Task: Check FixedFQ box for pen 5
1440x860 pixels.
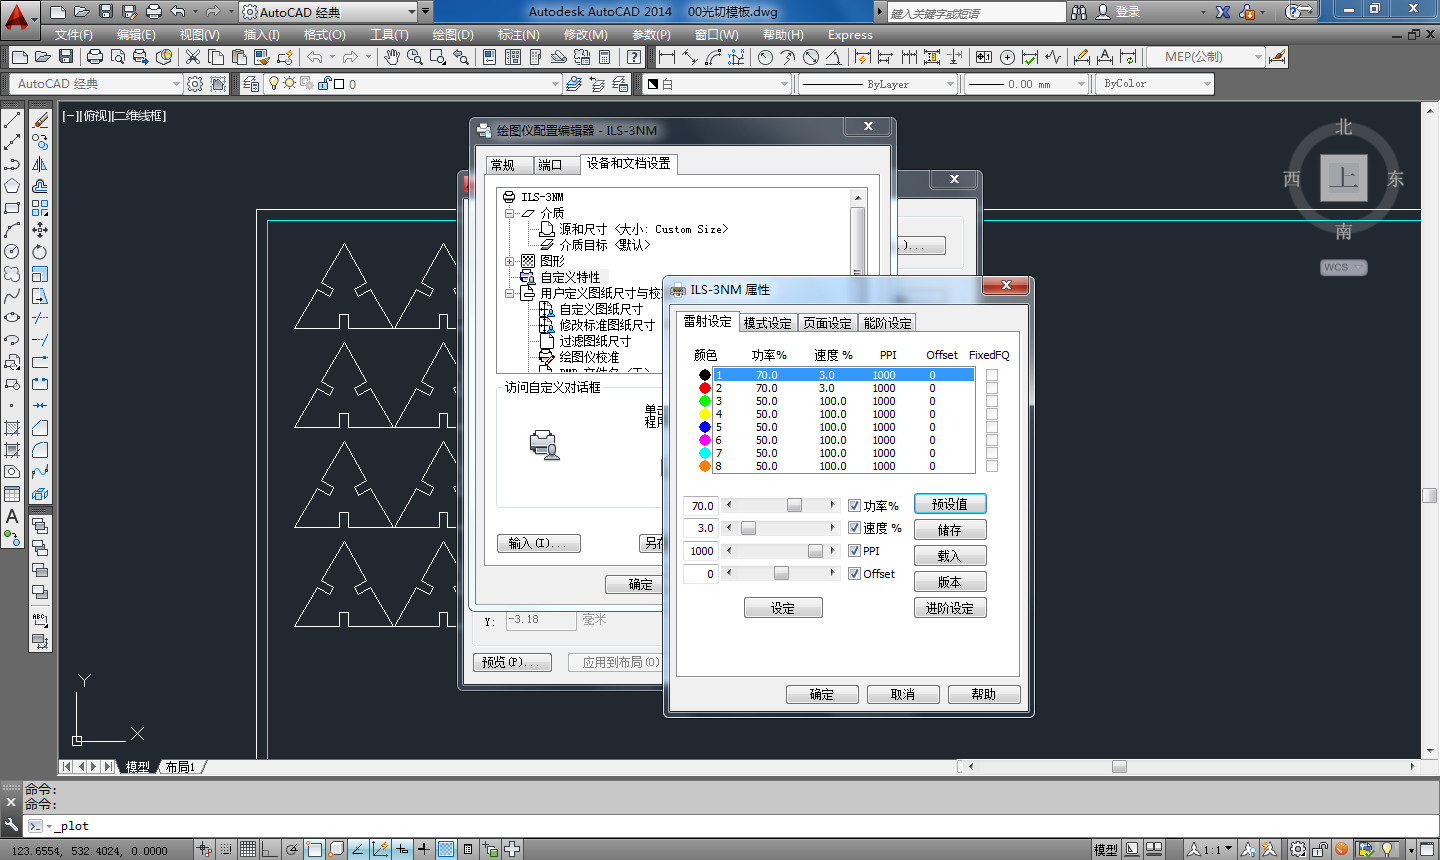Action: 992,427
